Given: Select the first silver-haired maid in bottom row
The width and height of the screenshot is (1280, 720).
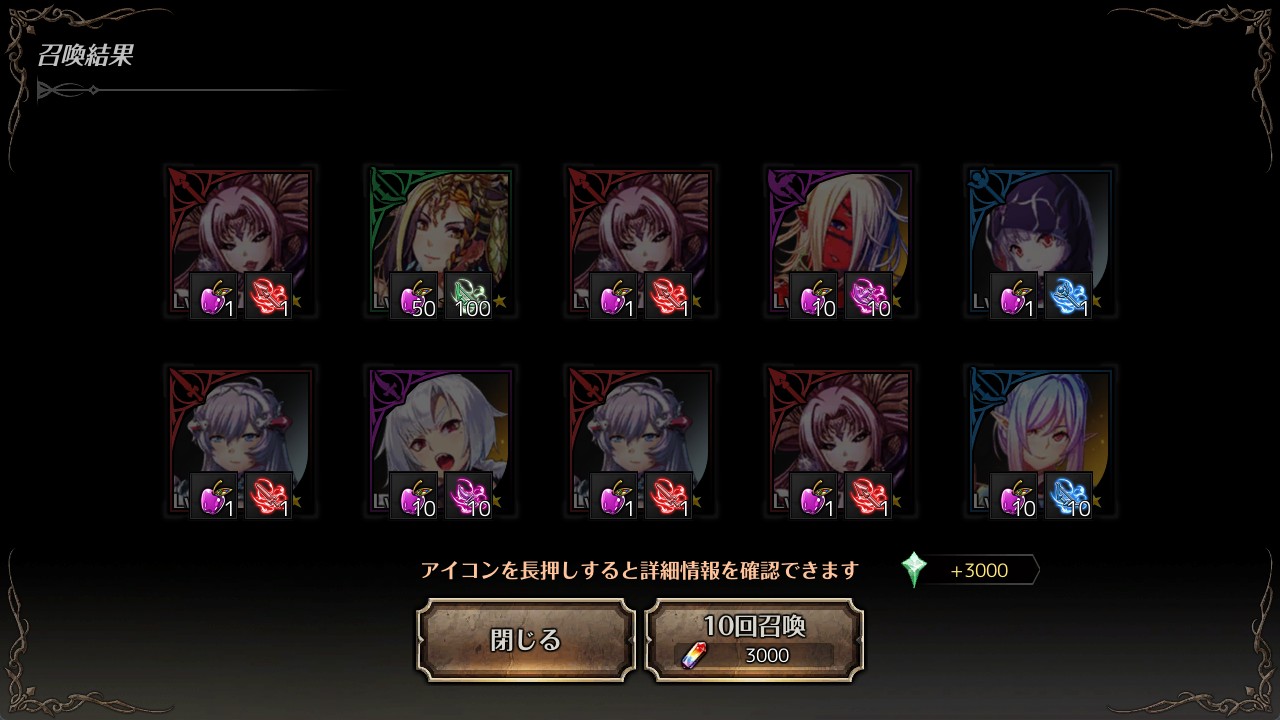Looking at the screenshot, I should coord(240,442).
